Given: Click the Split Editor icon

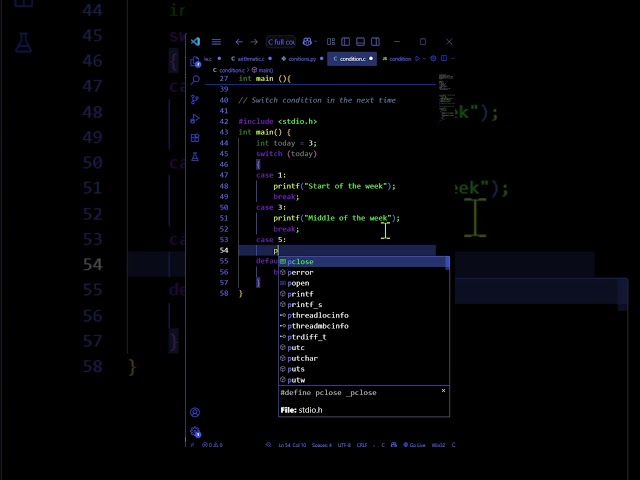Looking at the screenshot, I should click(x=444, y=58).
